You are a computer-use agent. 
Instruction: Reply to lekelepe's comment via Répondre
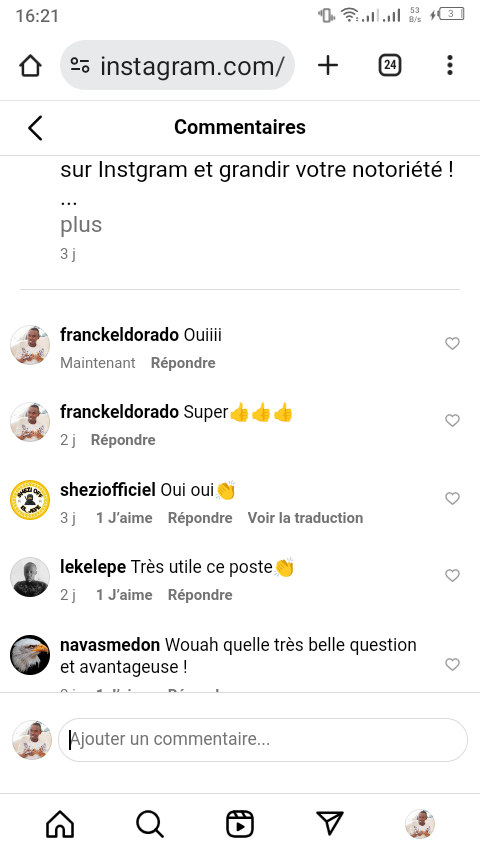pyautogui.click(x=200, y=595)
